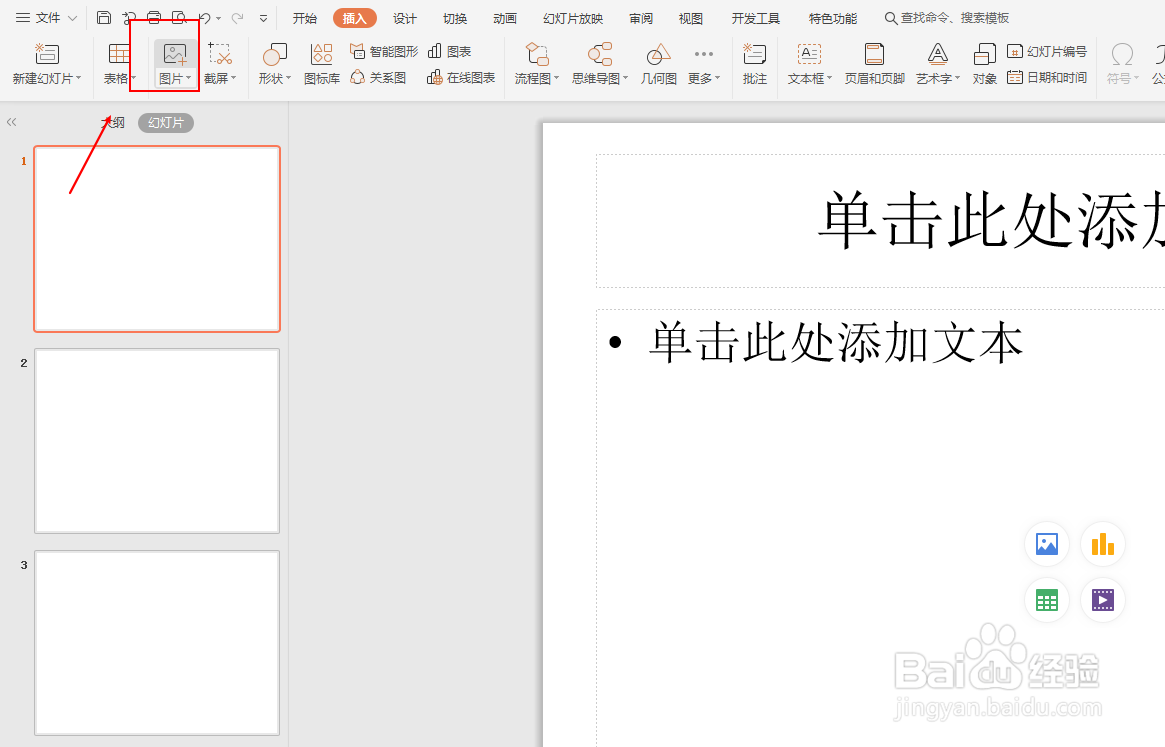Open the Slide Show (幻灯片放映) tab
Viewport: 1165px width, 747px height.
573,18
